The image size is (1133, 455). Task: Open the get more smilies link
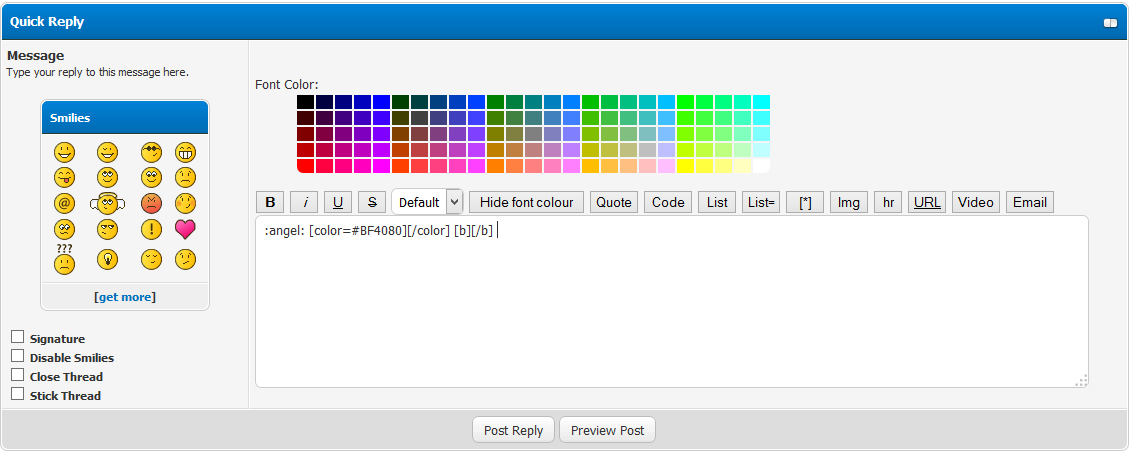point(125,297)
